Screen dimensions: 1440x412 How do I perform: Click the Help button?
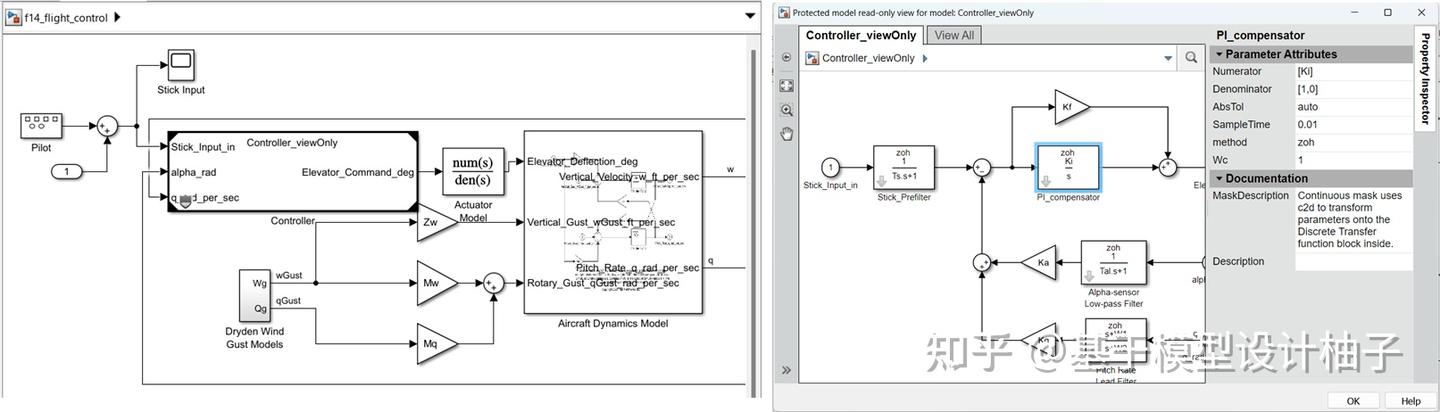[x=1410, y=401]
